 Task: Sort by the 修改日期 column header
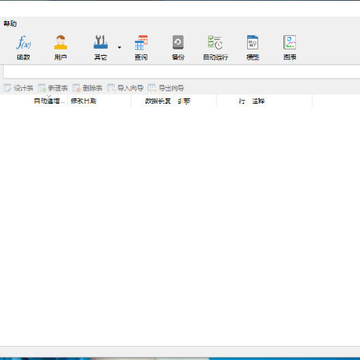pos(99,101)
